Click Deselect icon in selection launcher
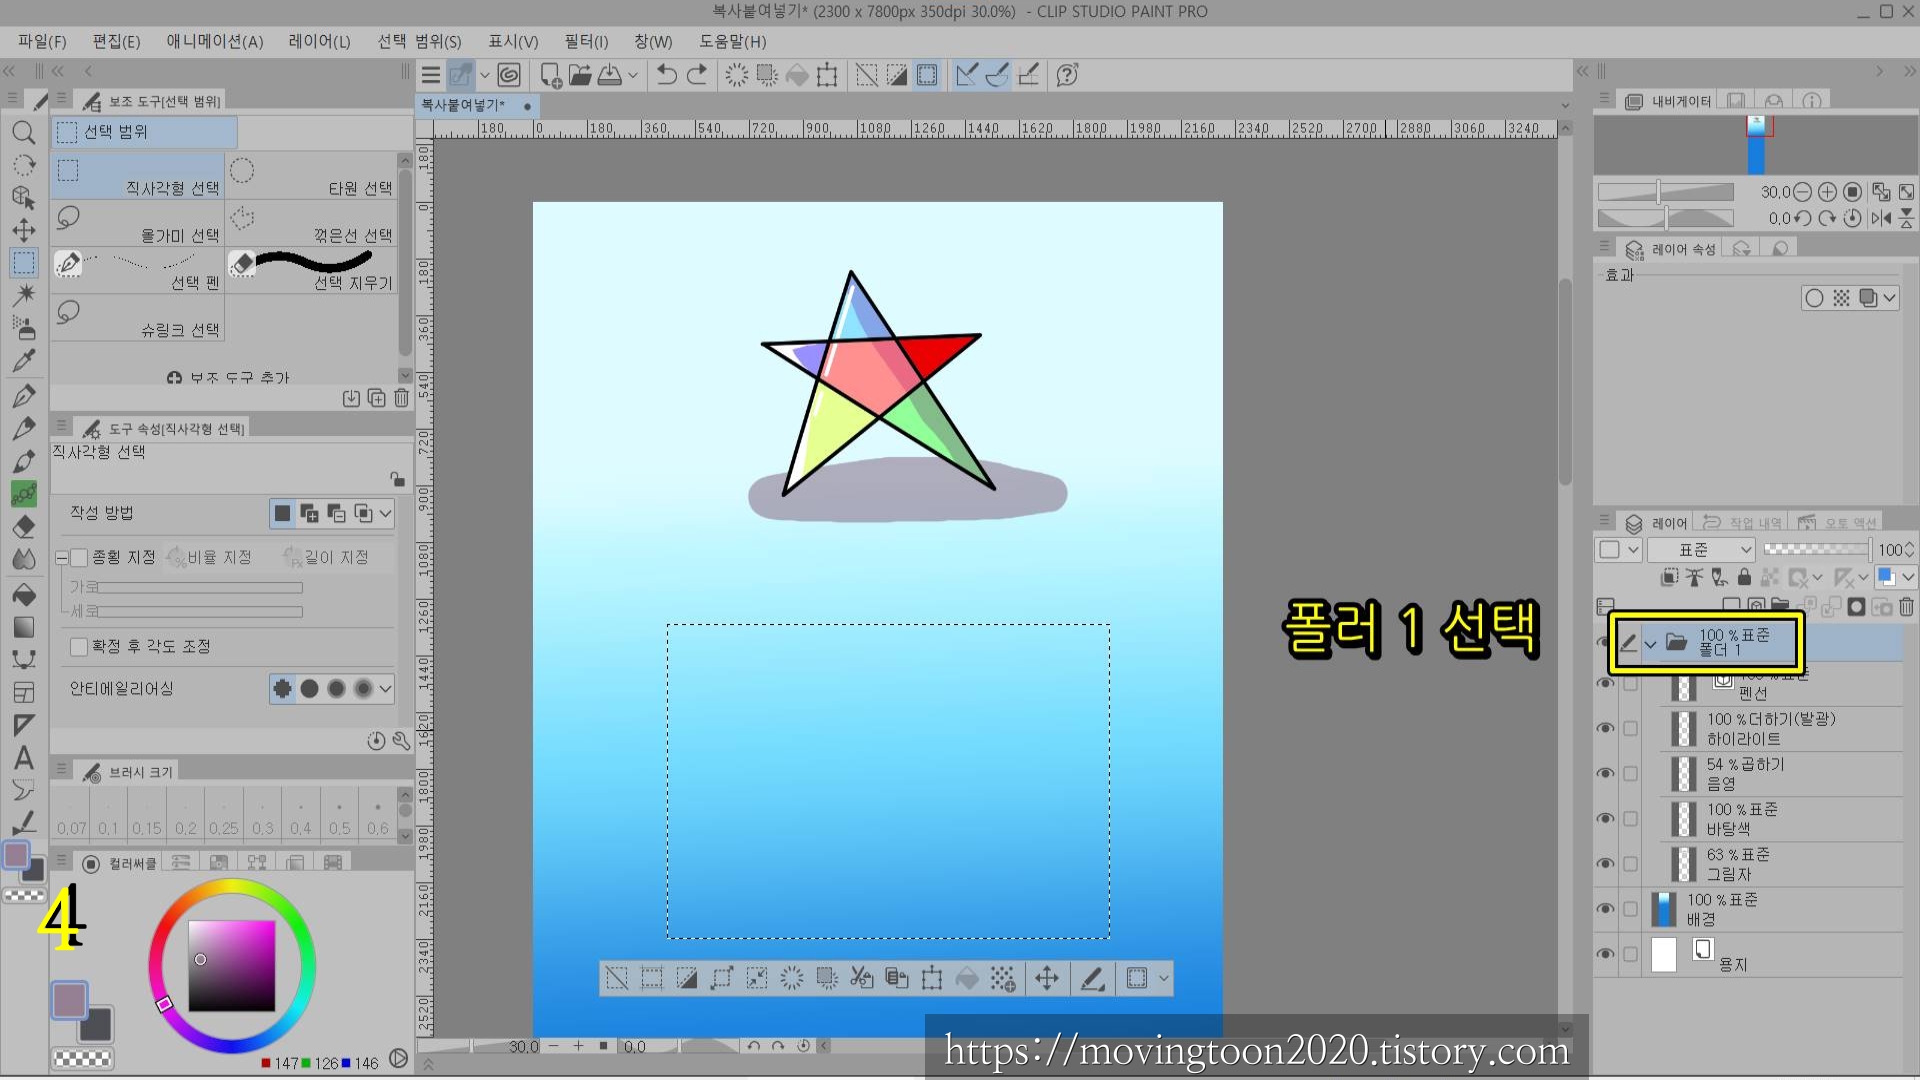1920x1080 pixels. [617, 978]
